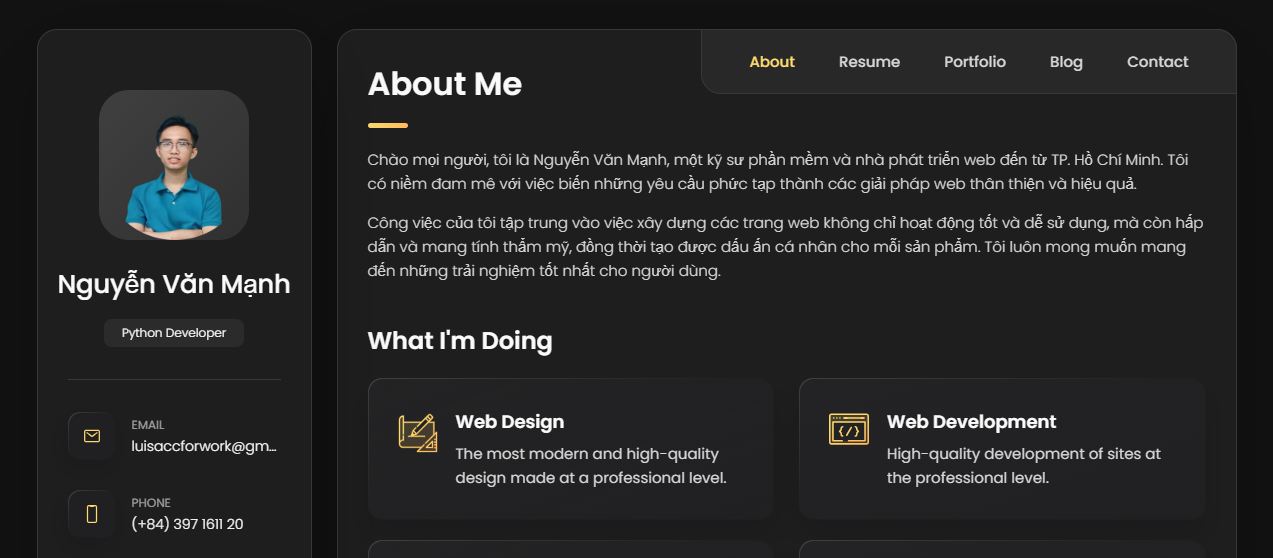This screenshot has width=1273, height=558.
Task: Click the phone number (+84) 397 1611 20
Action: pyautogui.click(x=187, y=524)
